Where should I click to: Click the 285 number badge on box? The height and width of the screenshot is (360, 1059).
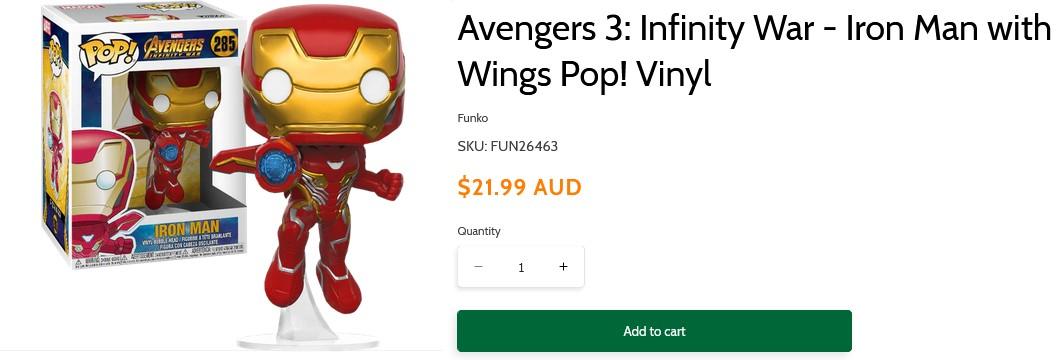pos(224,45)
